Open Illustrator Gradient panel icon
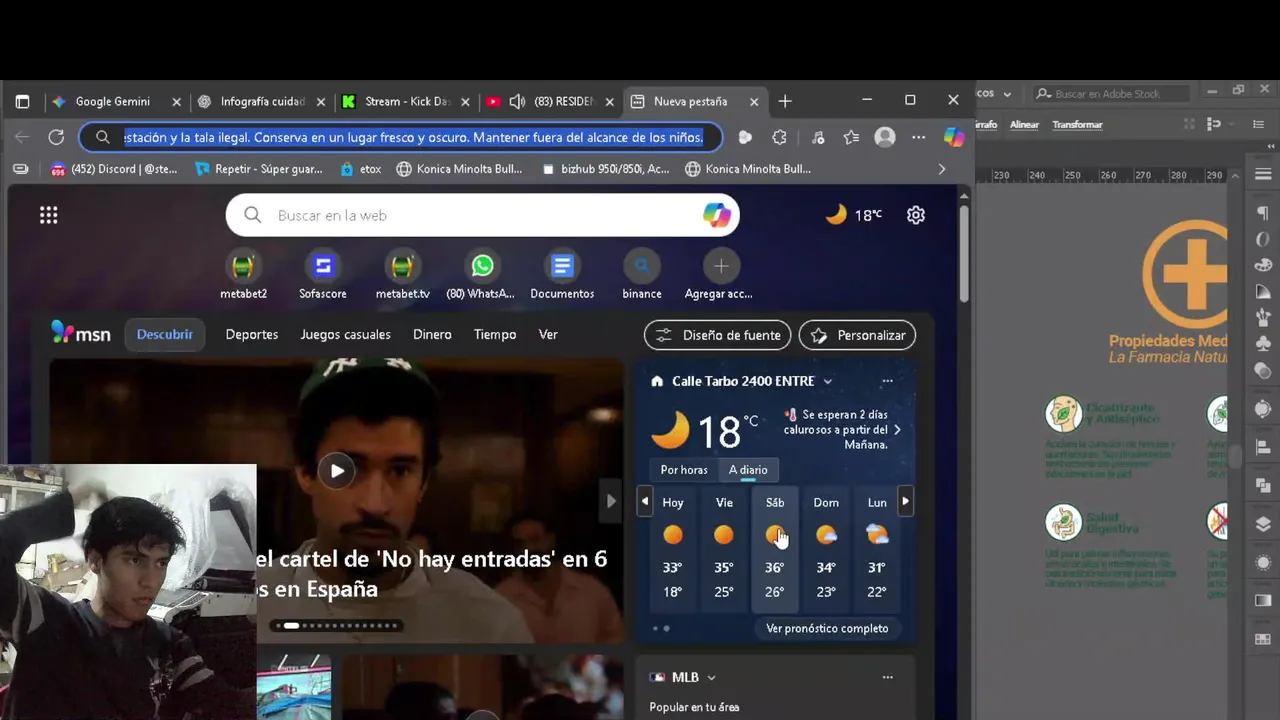 click(1263, 600)
